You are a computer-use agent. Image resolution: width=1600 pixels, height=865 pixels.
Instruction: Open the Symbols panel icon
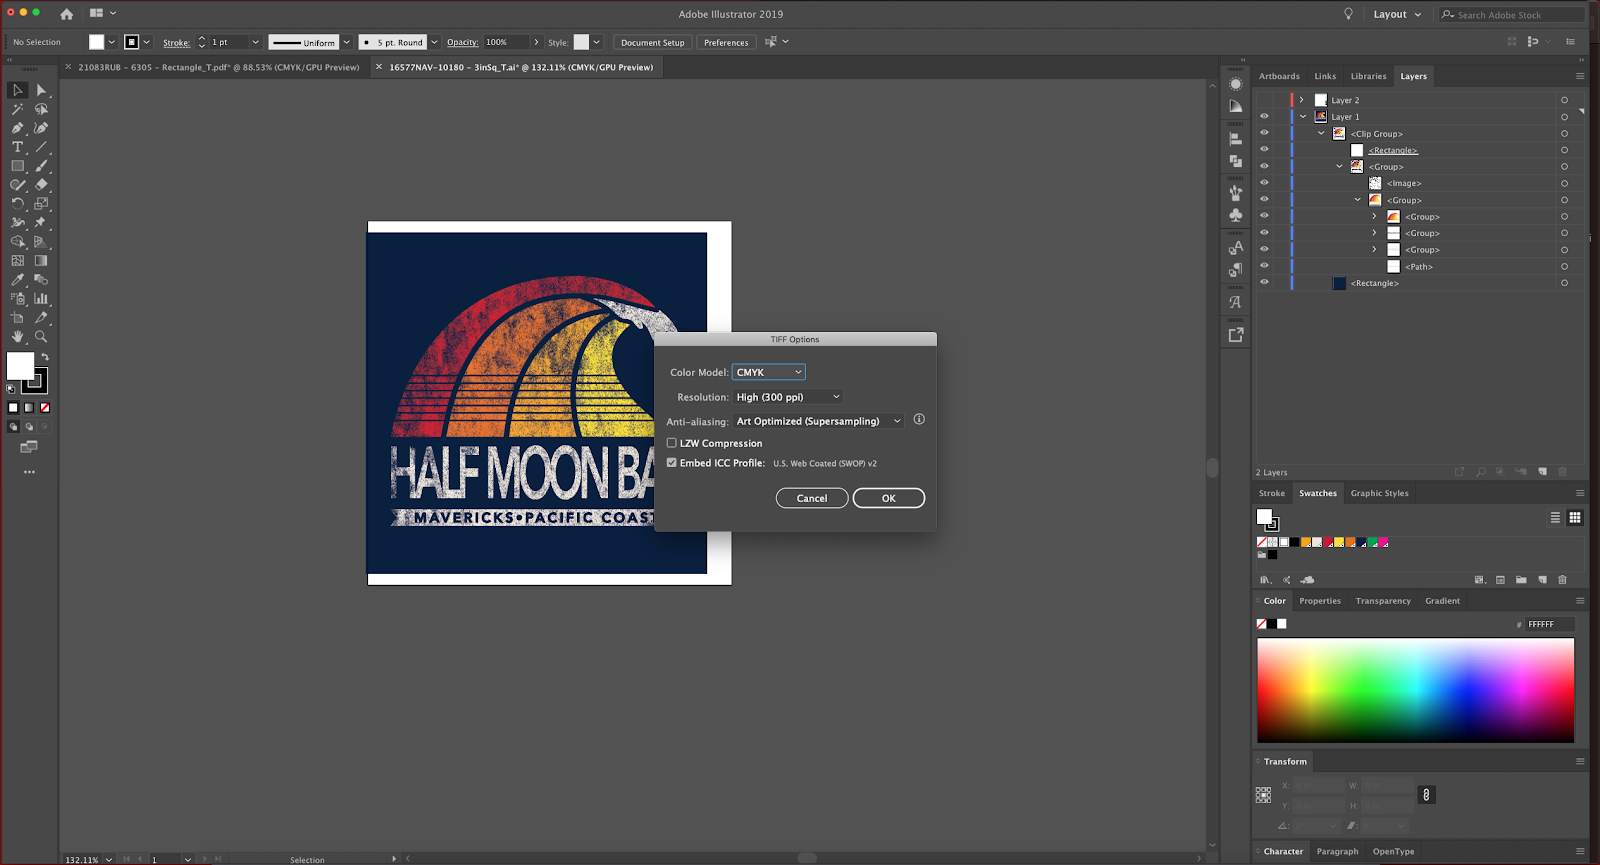(1236, 215)
